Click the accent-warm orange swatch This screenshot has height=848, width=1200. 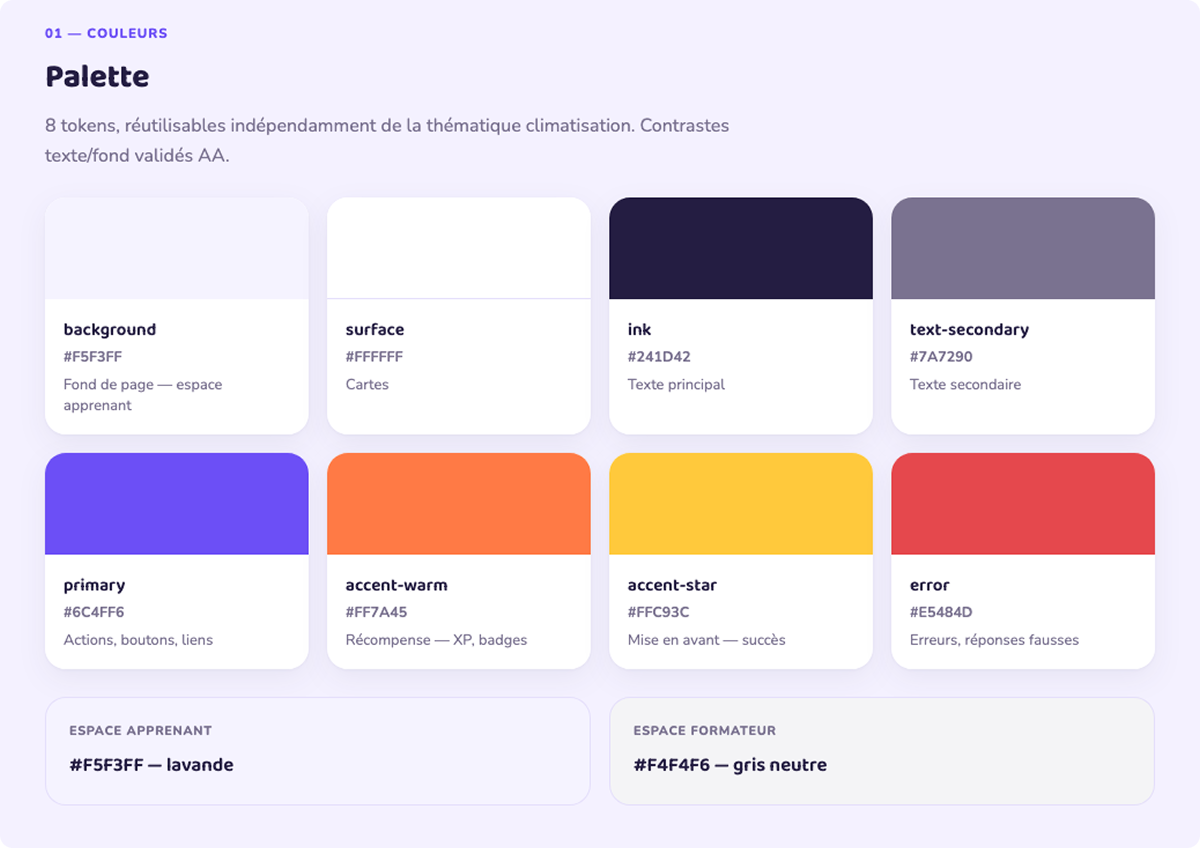tap(459, 504)
